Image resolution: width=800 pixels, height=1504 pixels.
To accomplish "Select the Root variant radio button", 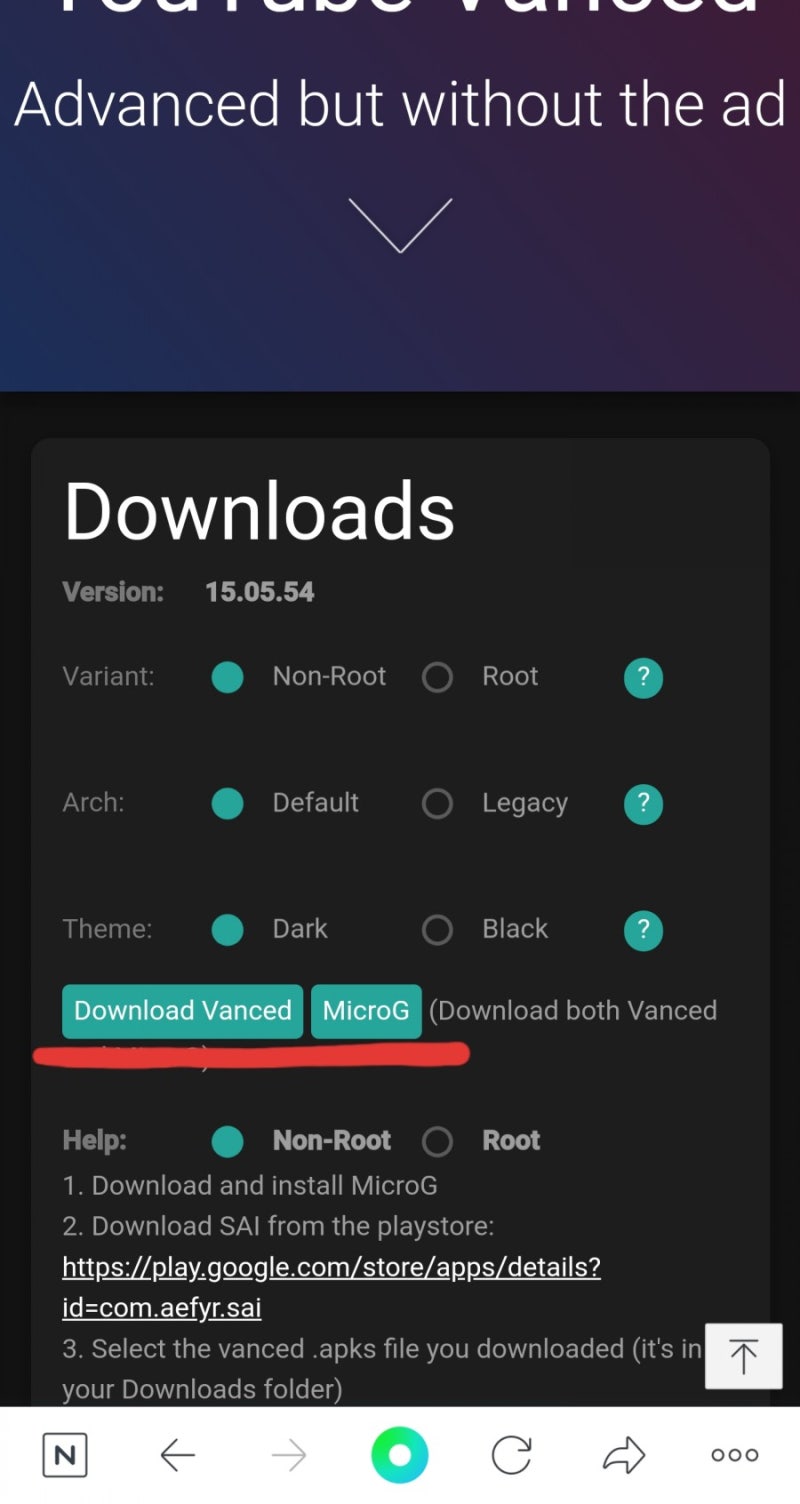I will click(437, 678).
